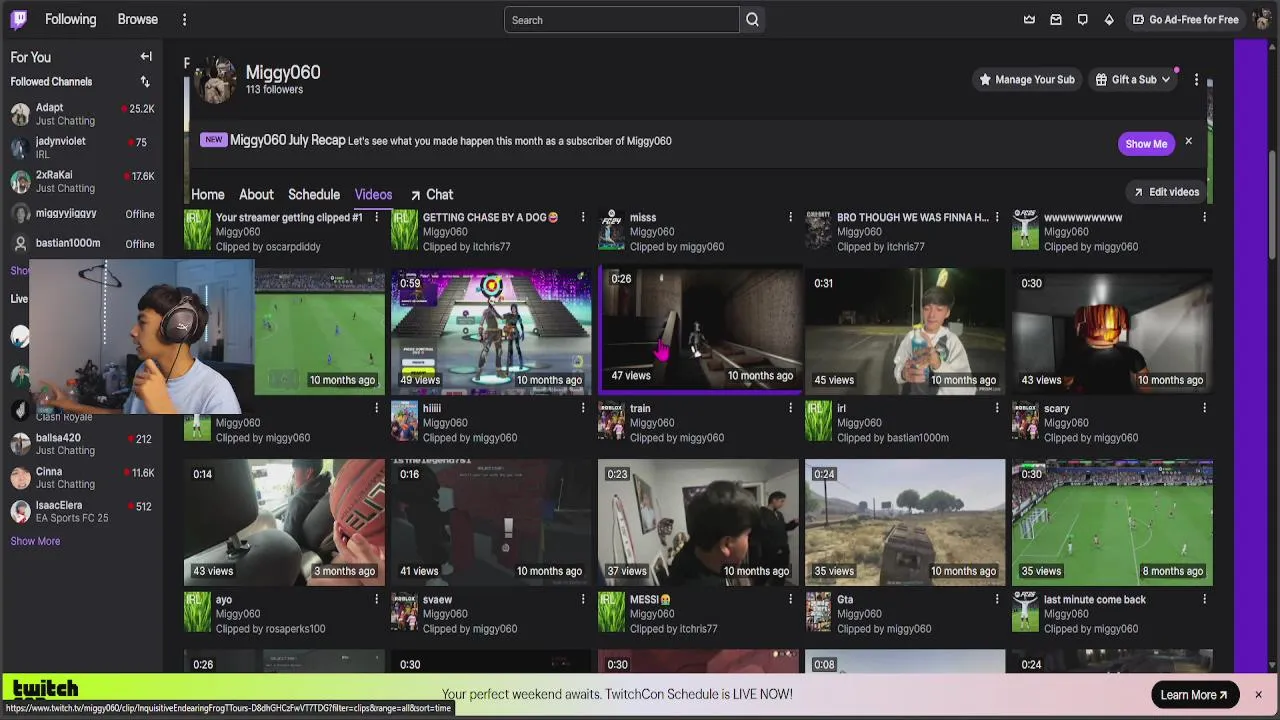This screenshot has width=1280, height=720.
Task: Sort followed channels list
Action: [x=145, y=82]
